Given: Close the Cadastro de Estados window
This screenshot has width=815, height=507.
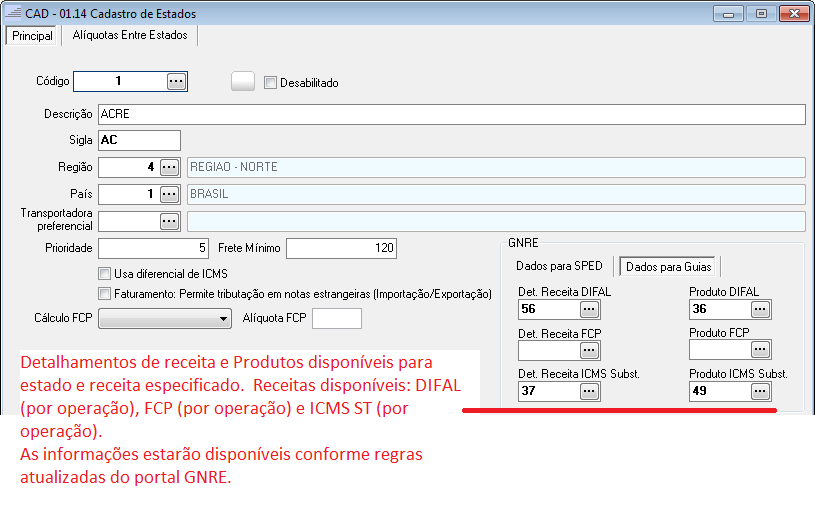Looking at the screenshot, I should tap(794, 14).
